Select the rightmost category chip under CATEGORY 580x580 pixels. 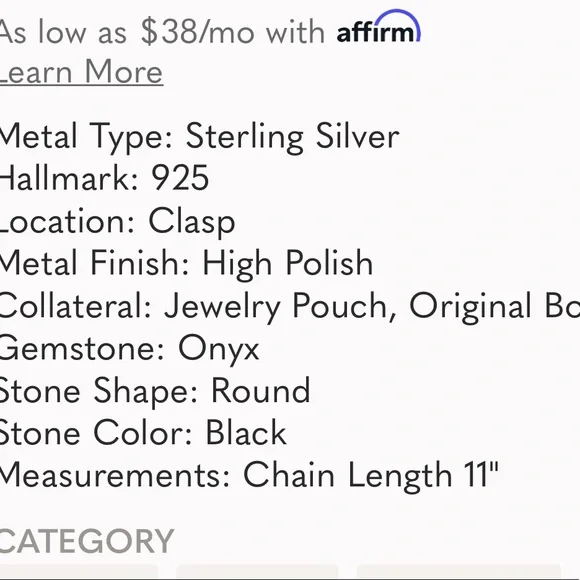click(x=459, y=572)
